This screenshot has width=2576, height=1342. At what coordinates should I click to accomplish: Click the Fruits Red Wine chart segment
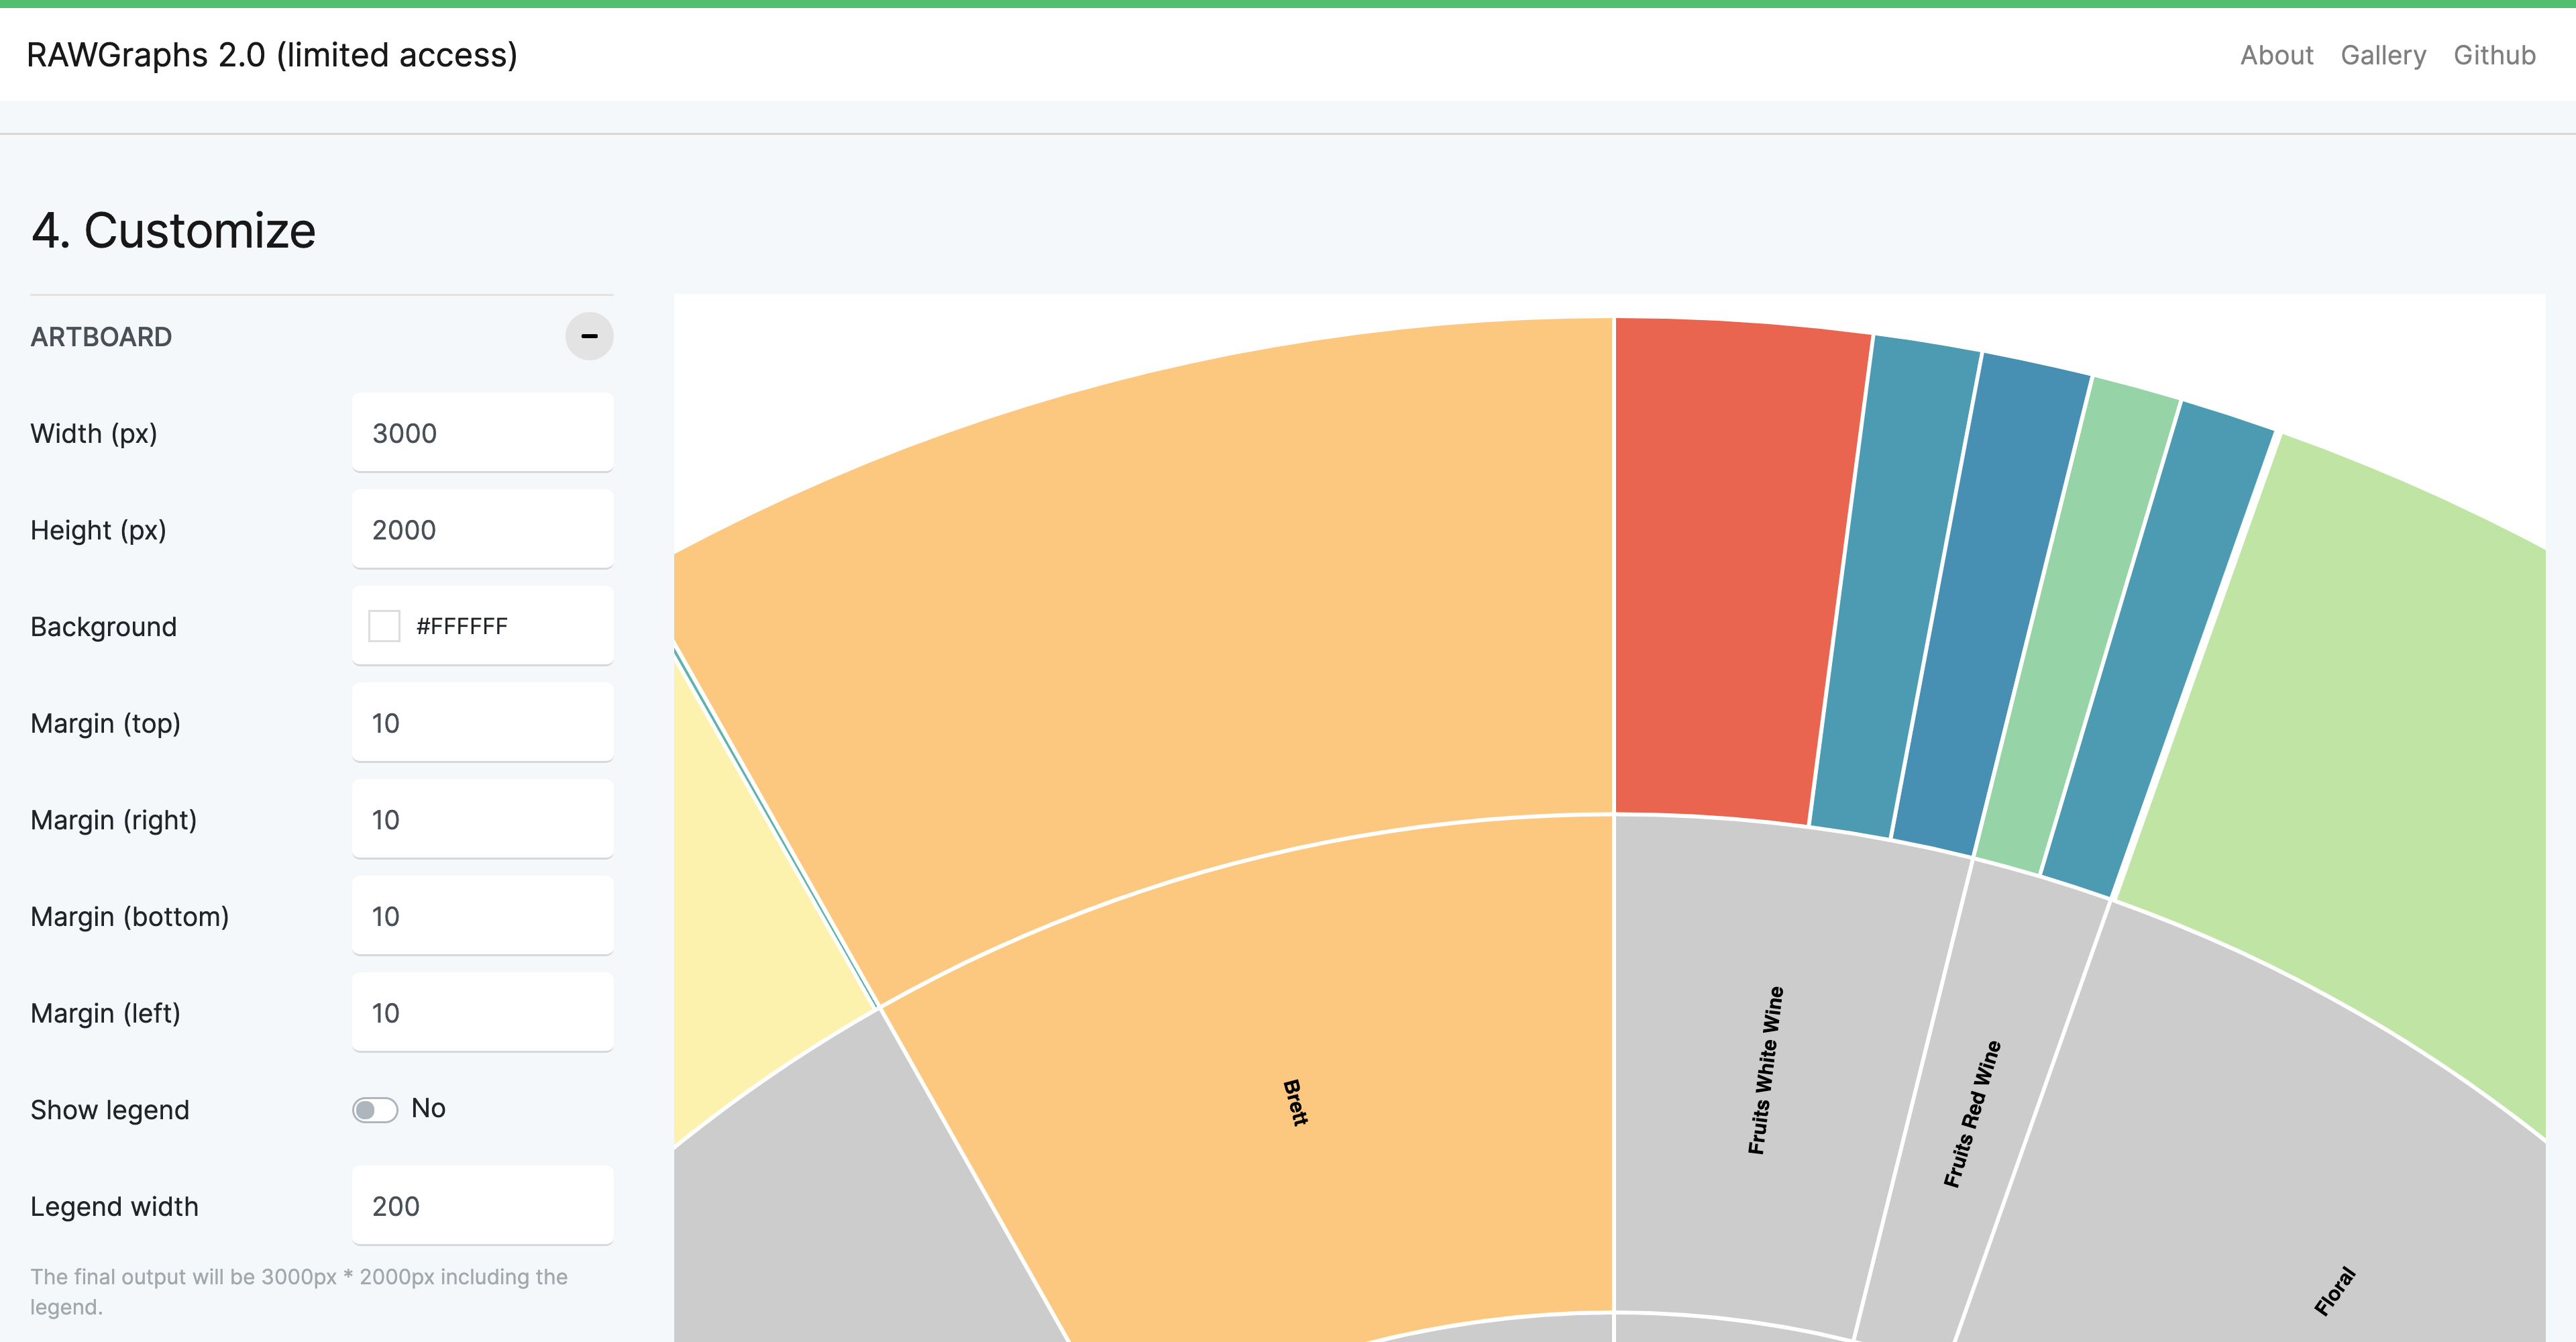click(x=1973, y=1113)
